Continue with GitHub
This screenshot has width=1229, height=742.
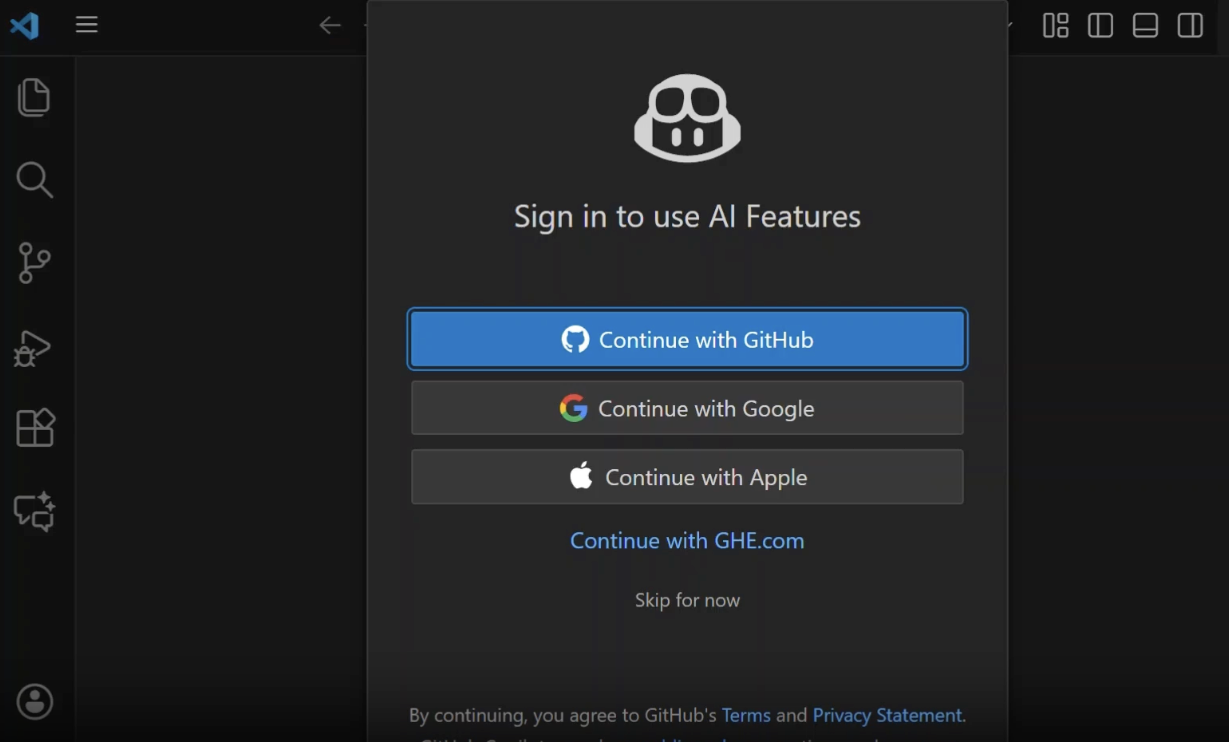click(x=687, y=339)
